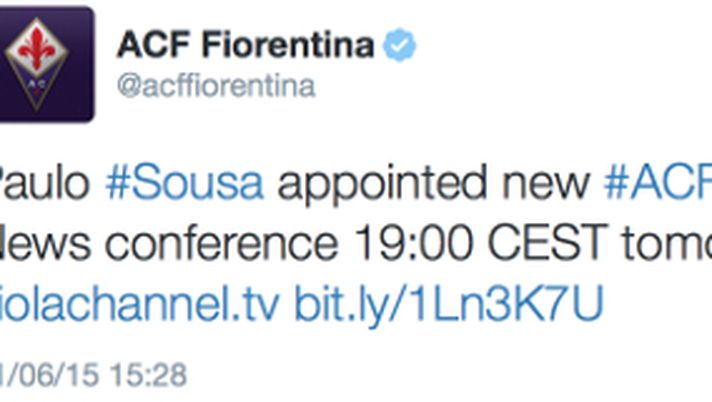Image resolution: width=712 pixels, height=402 pixels.
Task: Visit the violachannel.tv link
Action: pyautogui.click(x=142, y=305)
